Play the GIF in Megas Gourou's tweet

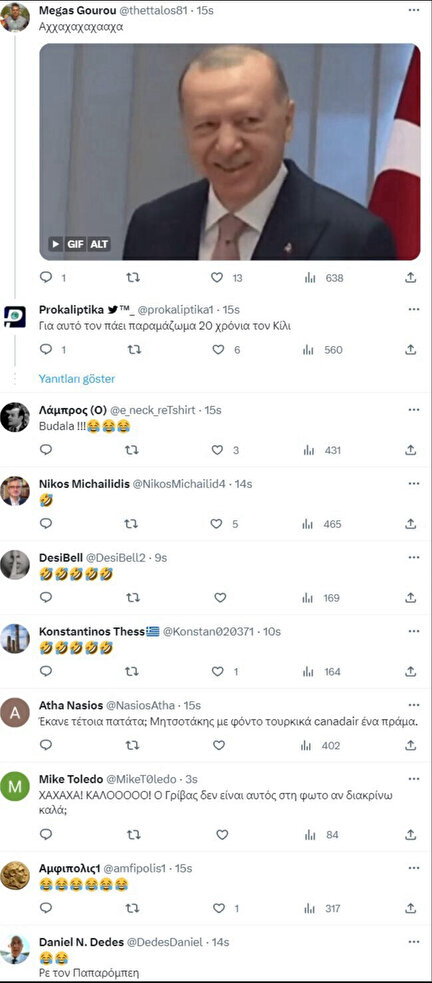pos(56,244)
